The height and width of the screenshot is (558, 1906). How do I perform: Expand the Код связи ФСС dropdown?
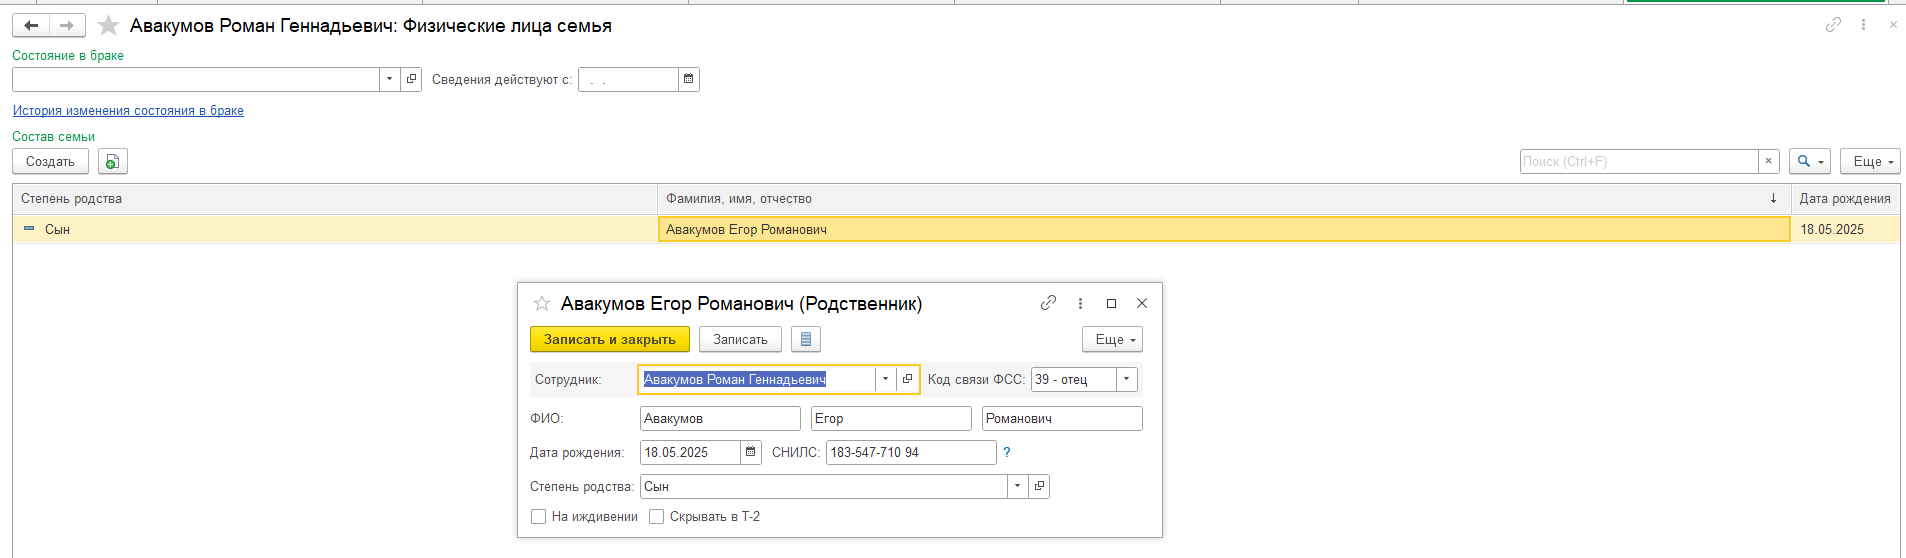click(1127, 380)
